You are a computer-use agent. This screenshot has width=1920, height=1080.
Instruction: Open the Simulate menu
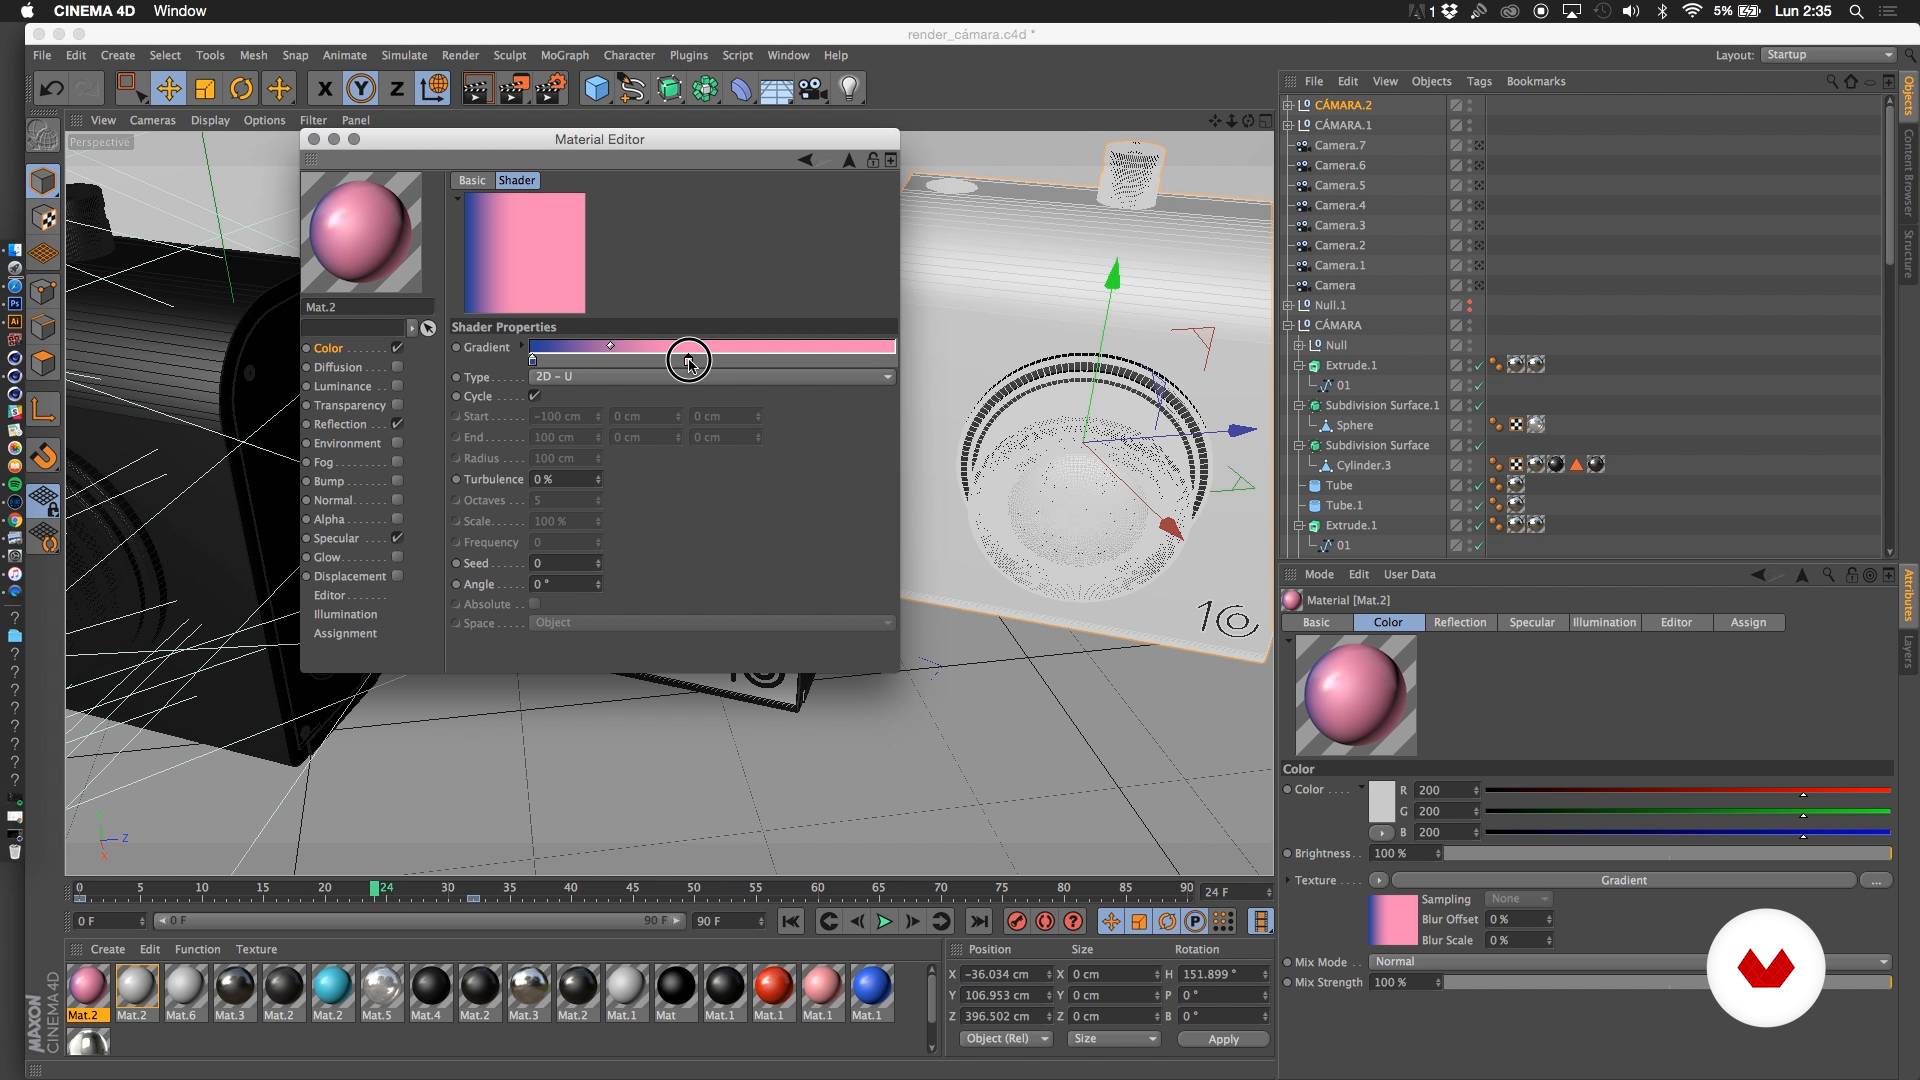pos(404,55)
